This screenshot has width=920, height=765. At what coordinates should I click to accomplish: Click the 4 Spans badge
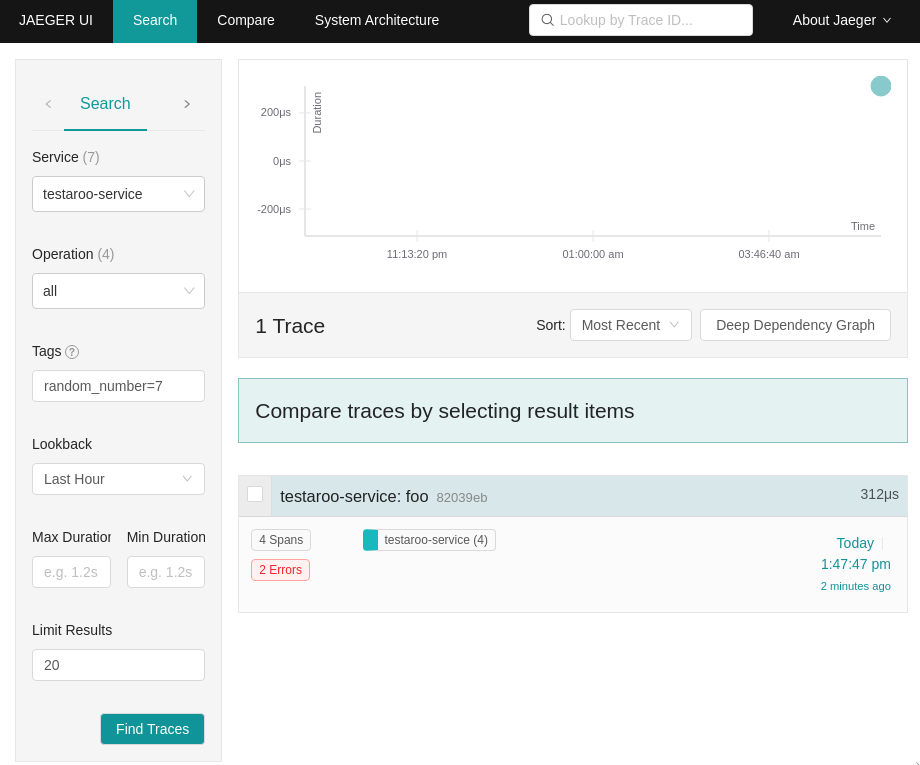click(281, 540)
